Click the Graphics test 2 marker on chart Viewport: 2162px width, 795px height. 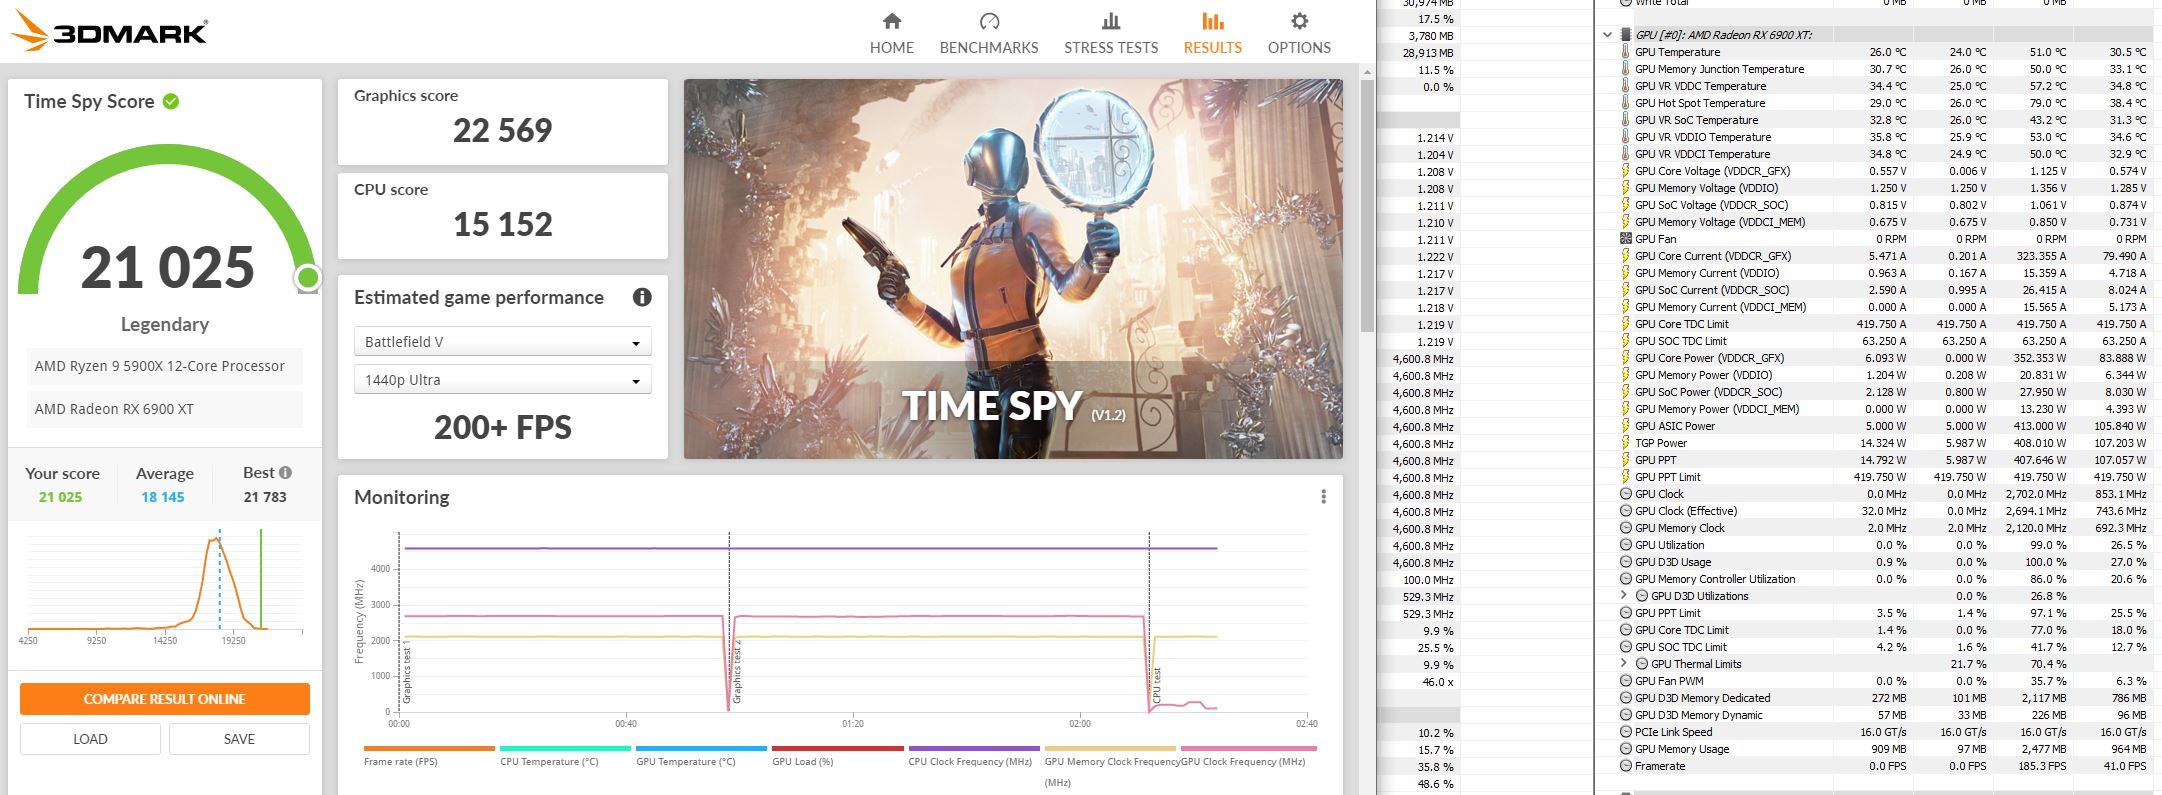pos(737,674)
